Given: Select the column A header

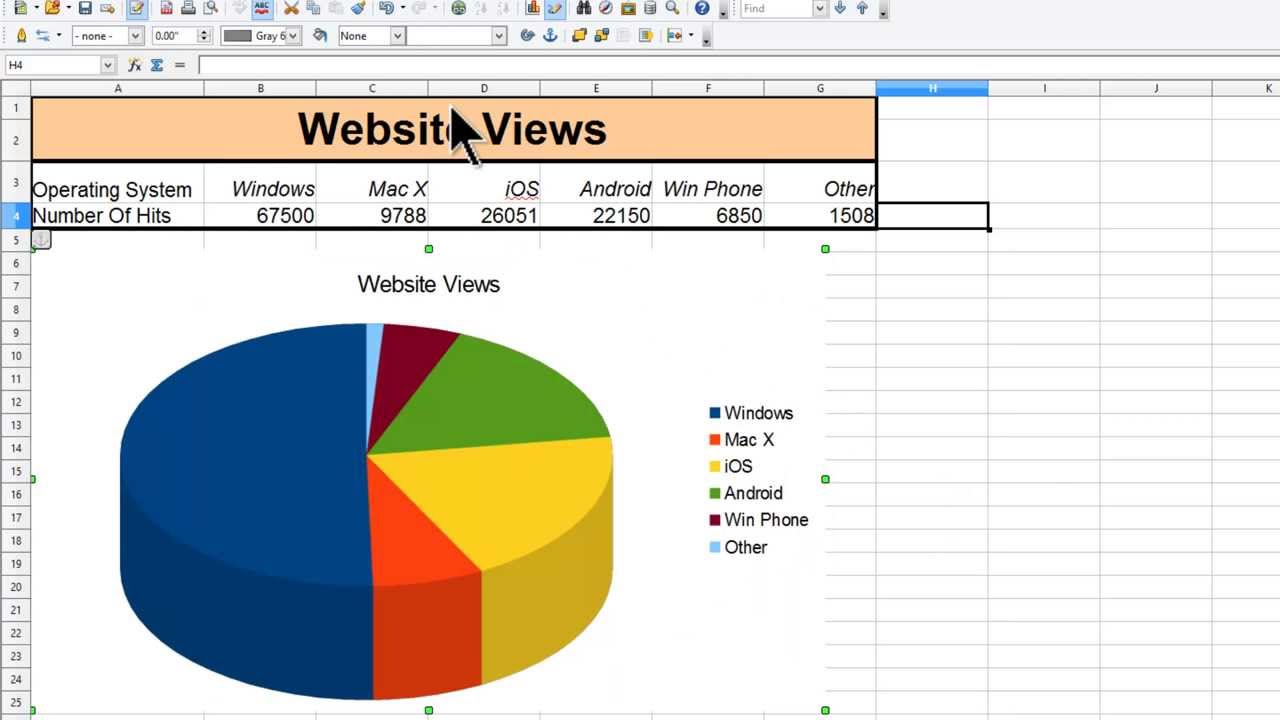Looking at the screenshot, I should click(118, 89).
